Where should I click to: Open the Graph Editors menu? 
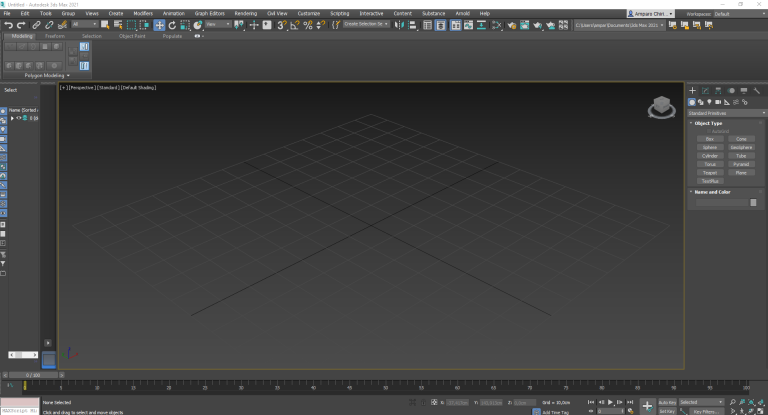[x=209, y=14]
